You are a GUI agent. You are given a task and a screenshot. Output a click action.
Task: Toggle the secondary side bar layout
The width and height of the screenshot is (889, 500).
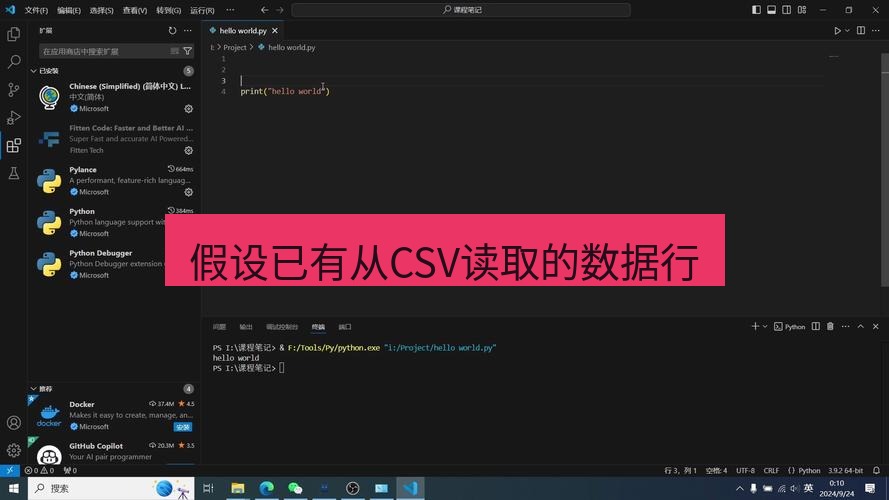(x=787, y=10)
